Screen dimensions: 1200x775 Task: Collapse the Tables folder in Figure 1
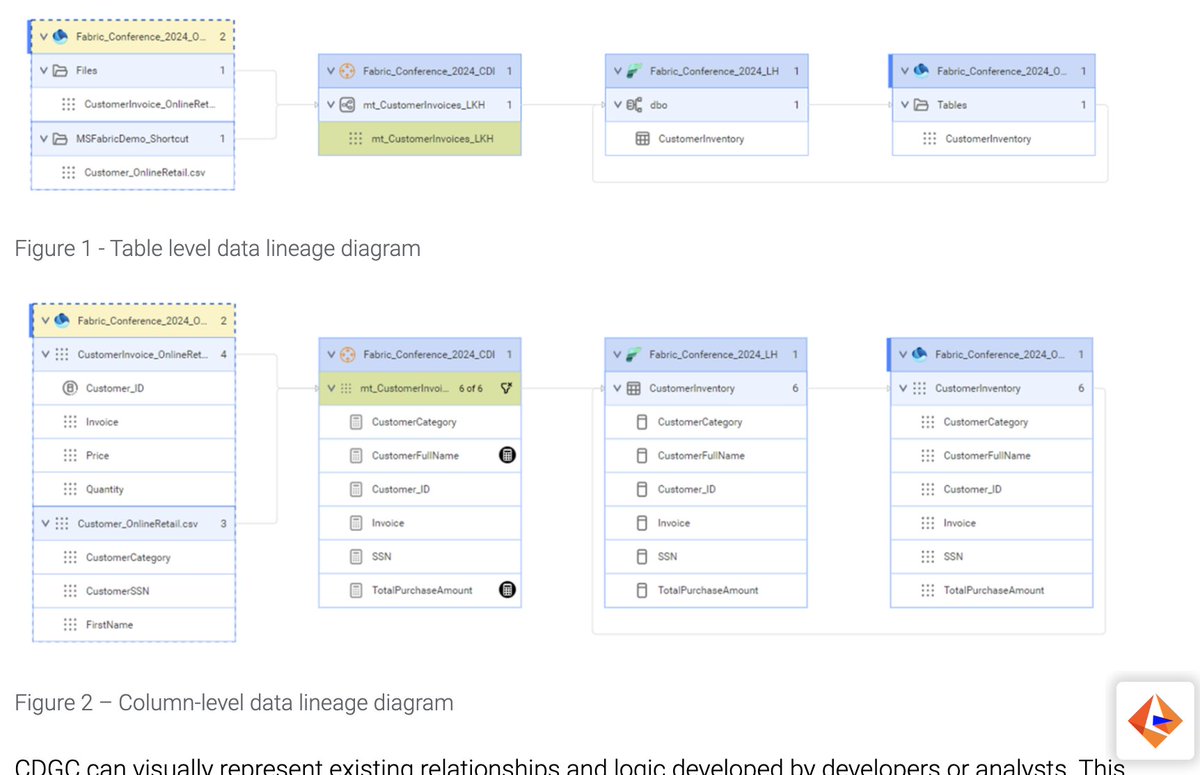coord(904,105)
